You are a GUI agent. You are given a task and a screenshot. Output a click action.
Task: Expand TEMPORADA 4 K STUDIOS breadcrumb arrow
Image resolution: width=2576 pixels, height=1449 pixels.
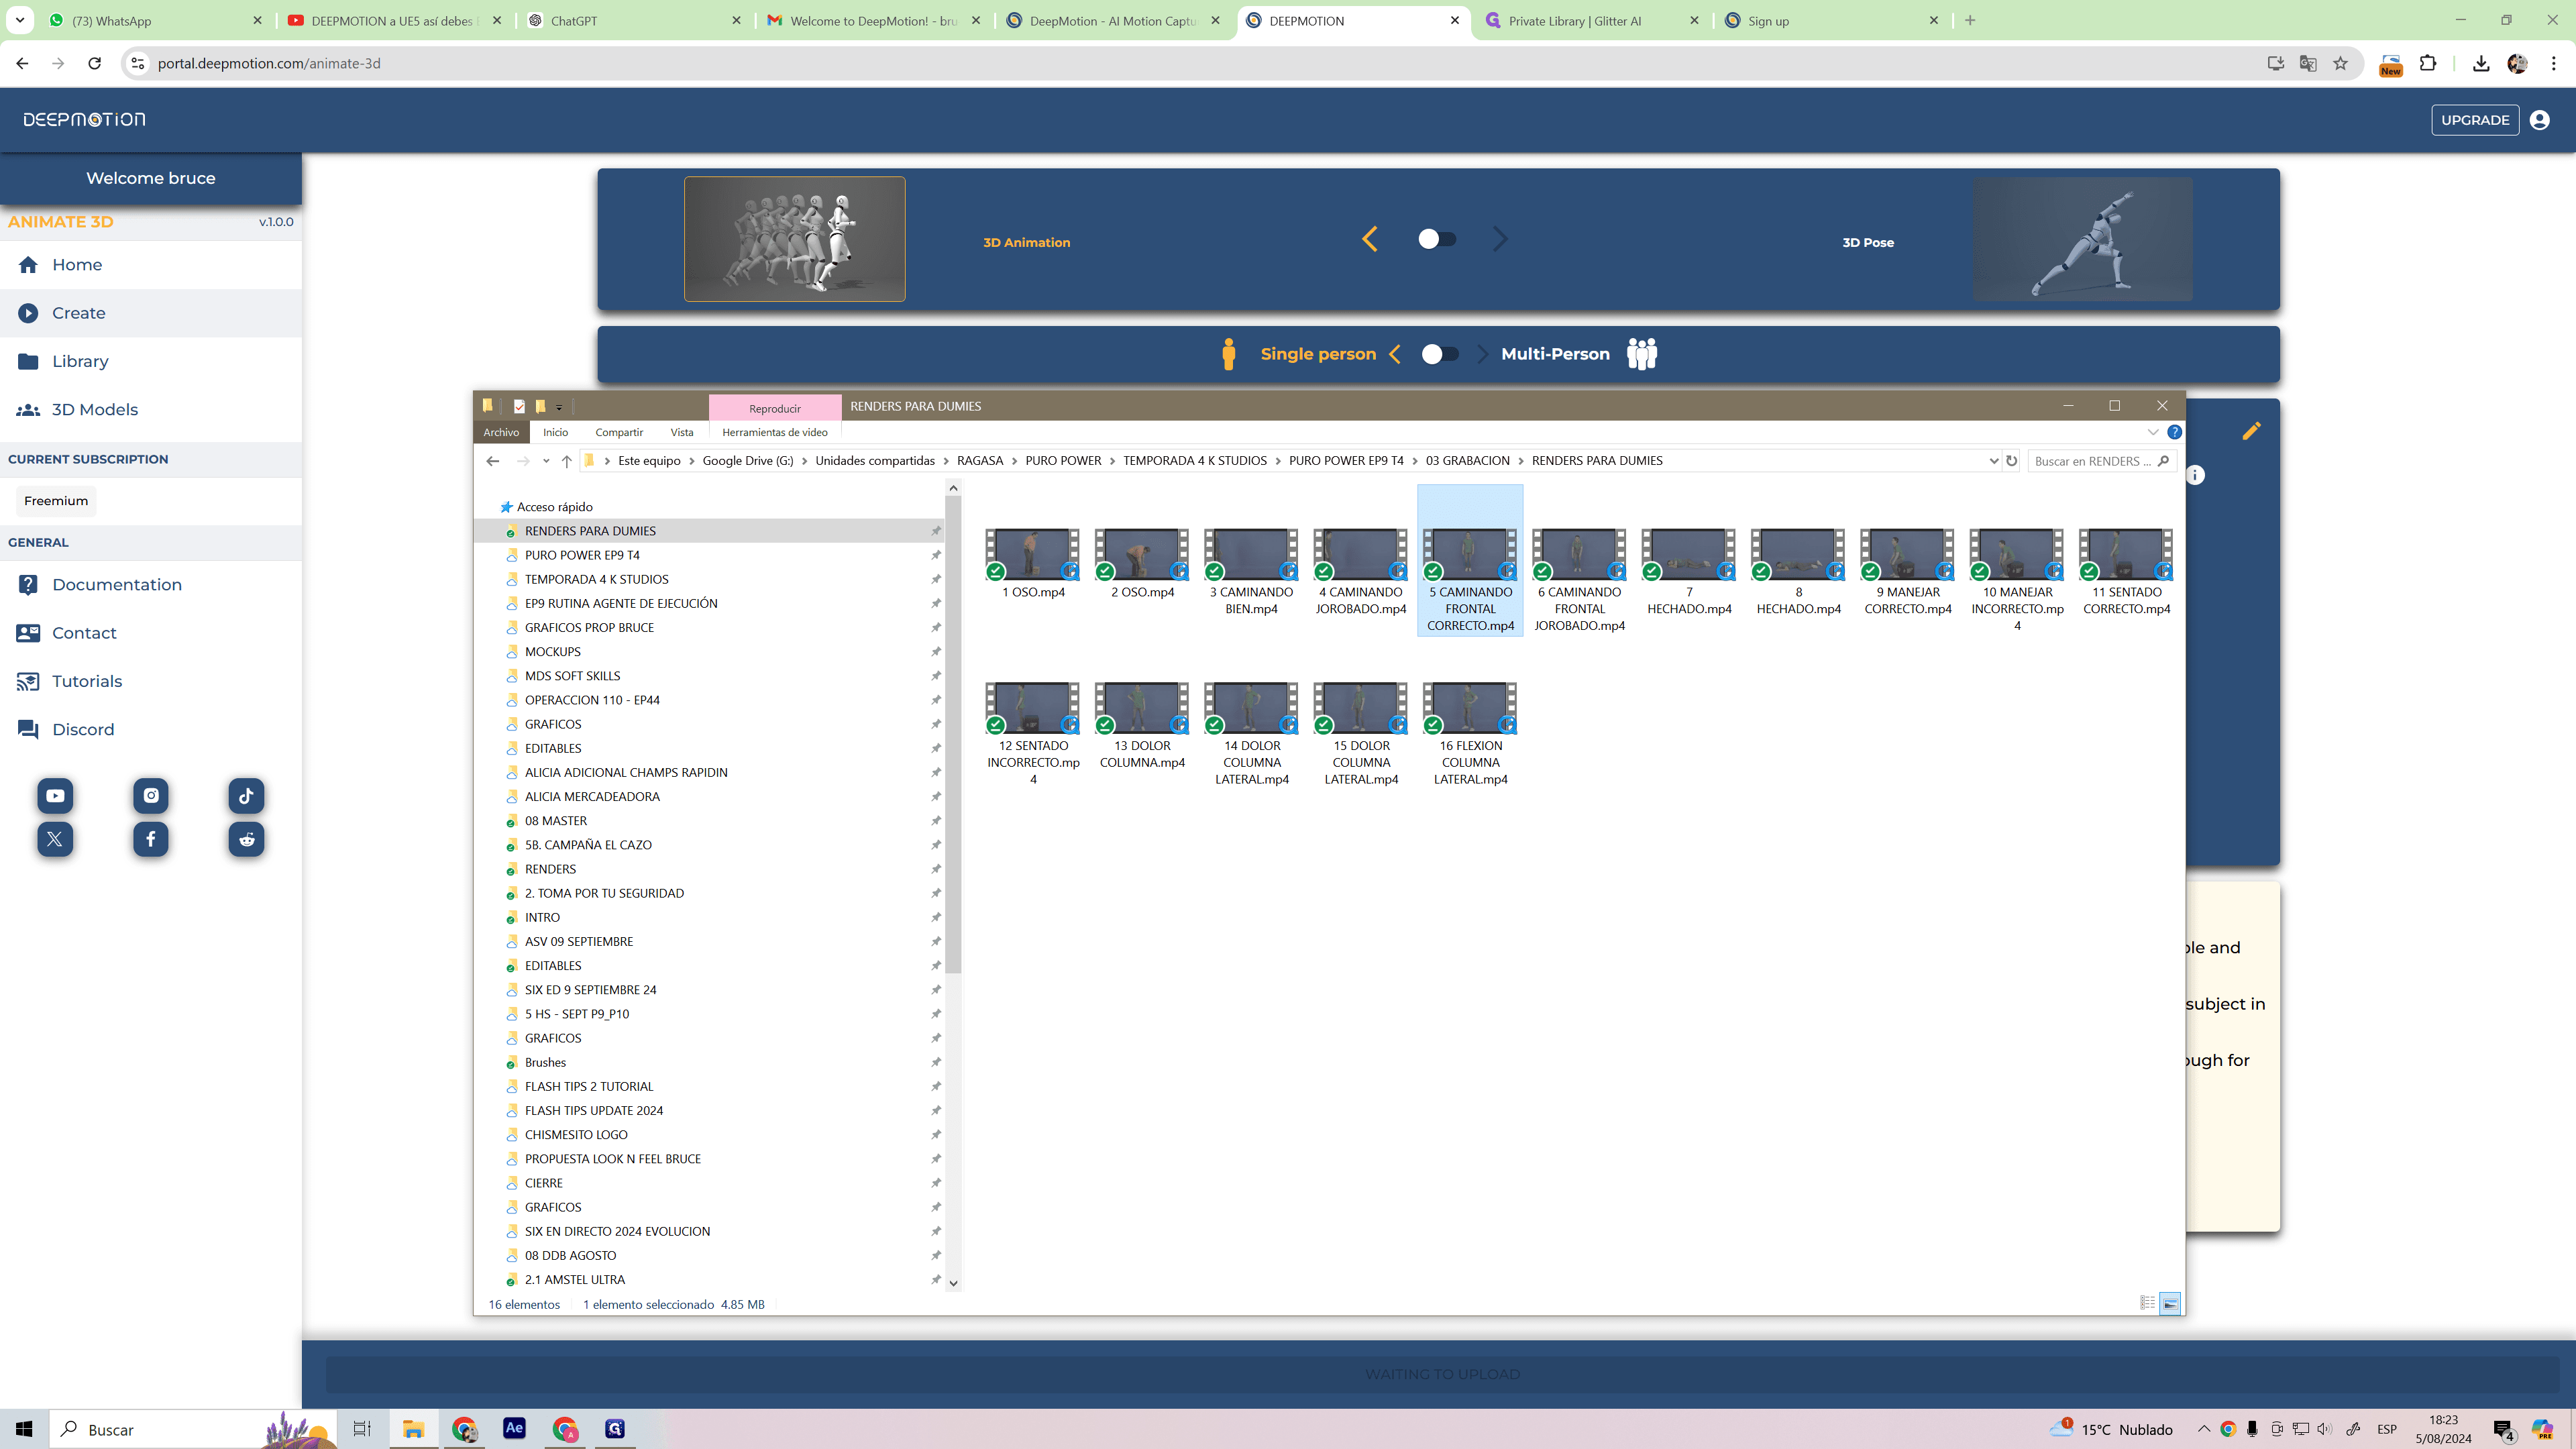click(1278, 461)
